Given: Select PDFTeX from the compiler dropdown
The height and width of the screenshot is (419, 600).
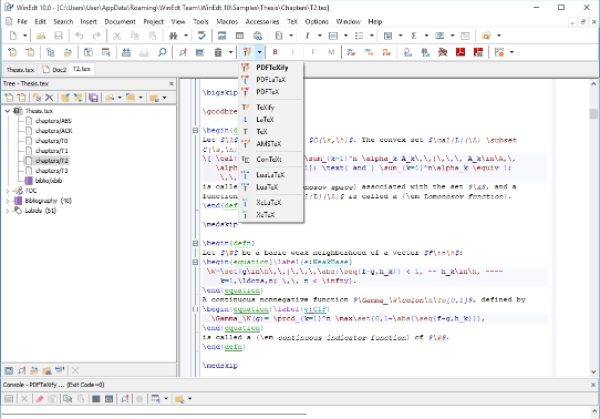Looking at the screenshot, I should point(271,92).
